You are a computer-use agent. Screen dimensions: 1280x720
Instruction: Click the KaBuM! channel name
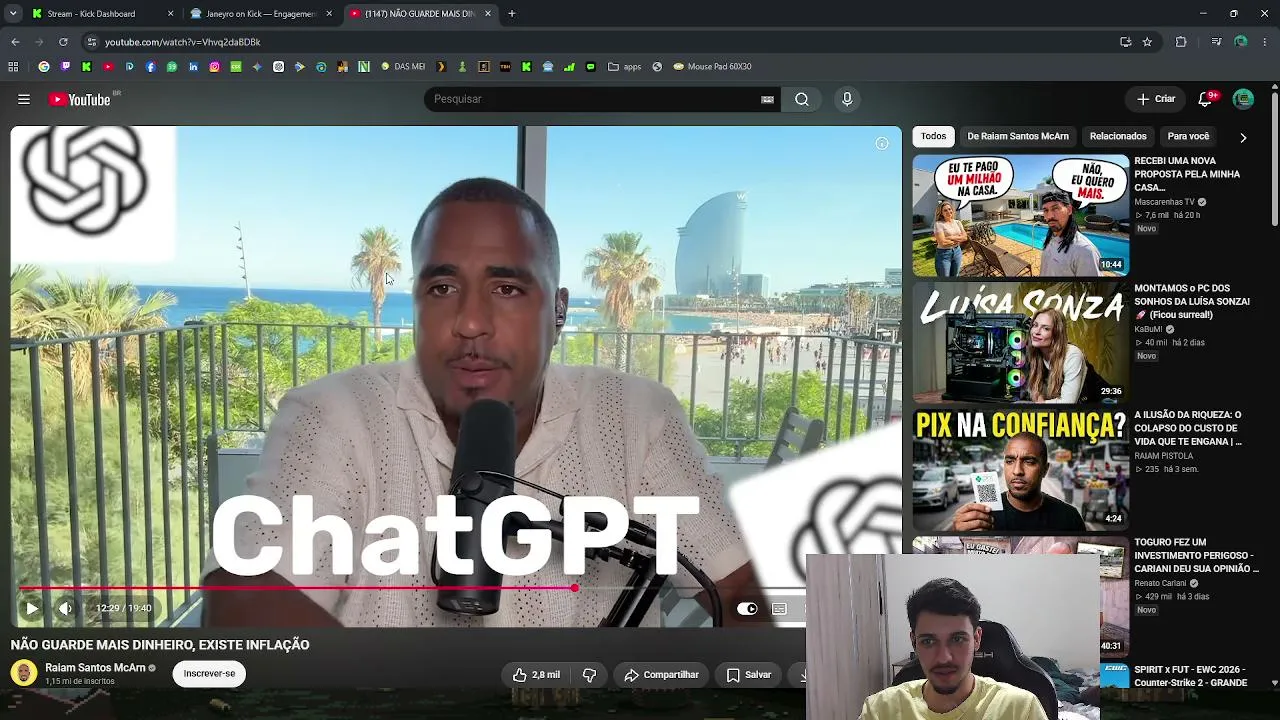(1148, 329)
